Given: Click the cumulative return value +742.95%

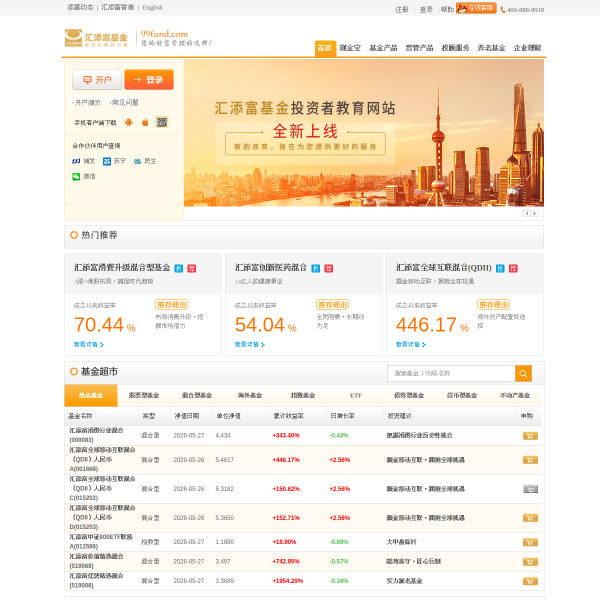Looking at the screenshot, I should point(286,562).
